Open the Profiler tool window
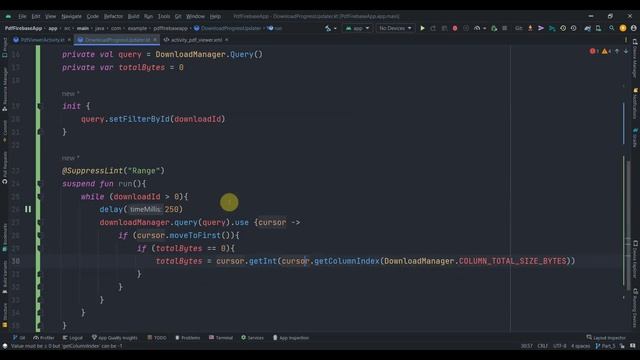640x360 pixels. point(44,338)
